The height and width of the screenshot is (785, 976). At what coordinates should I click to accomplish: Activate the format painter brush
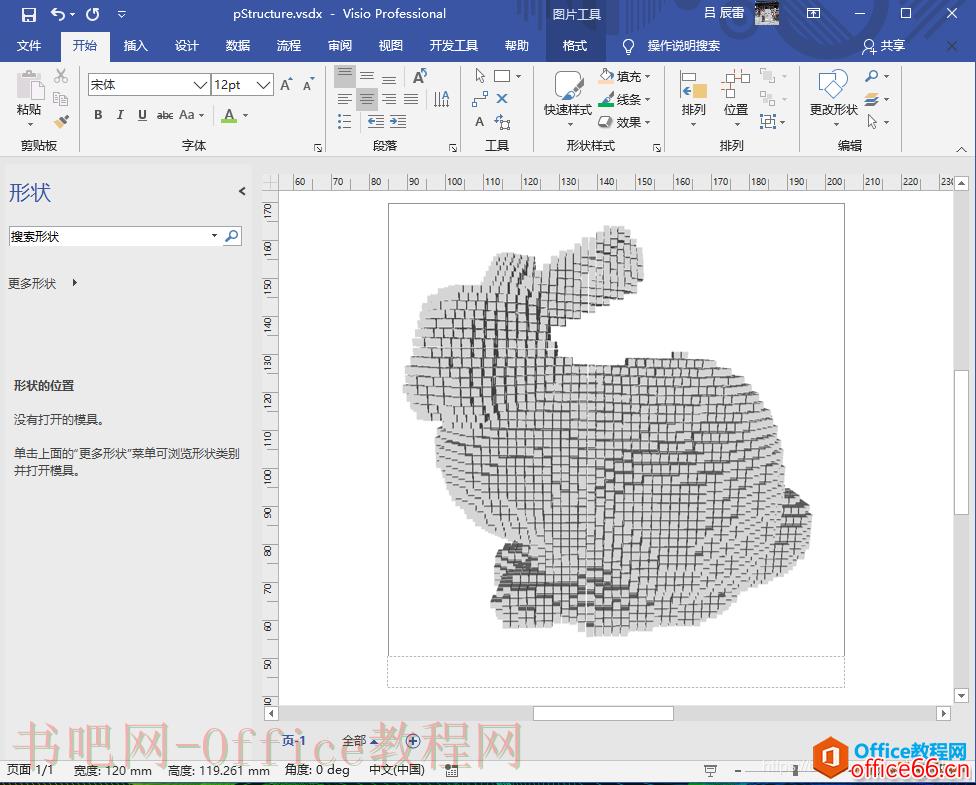60,121
